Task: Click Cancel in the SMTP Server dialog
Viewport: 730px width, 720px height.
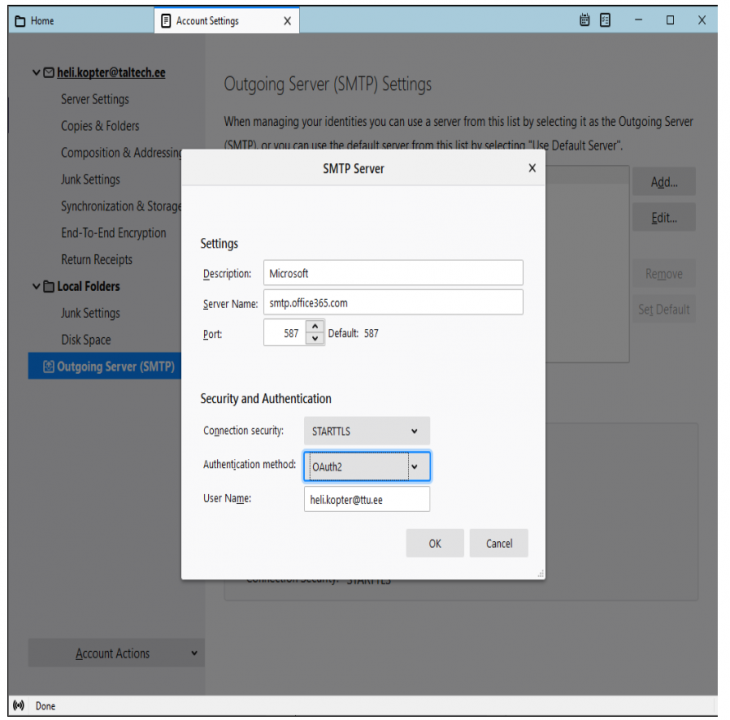Action: pyautogui.click(x=499, y=543)
